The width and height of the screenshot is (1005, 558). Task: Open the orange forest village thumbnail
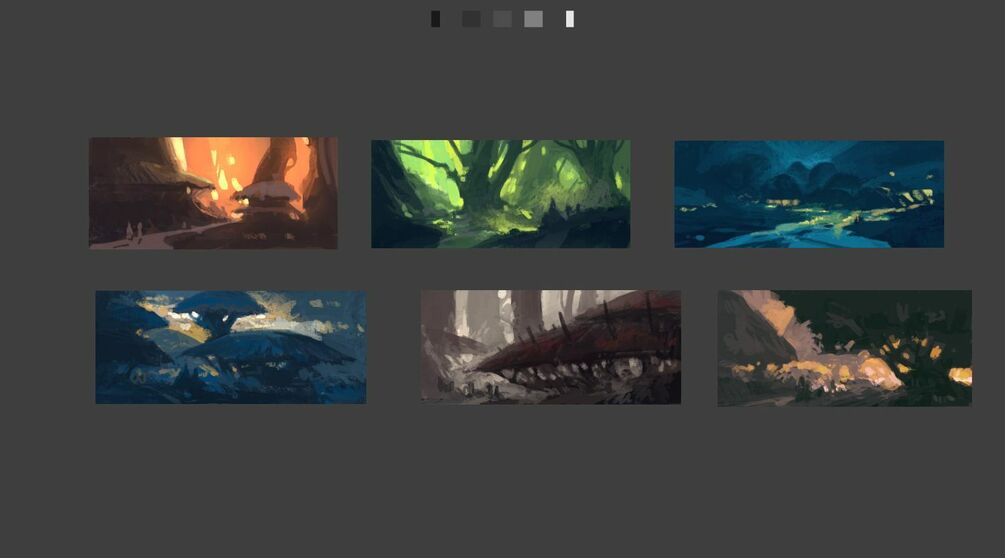[x=213, y=193]
